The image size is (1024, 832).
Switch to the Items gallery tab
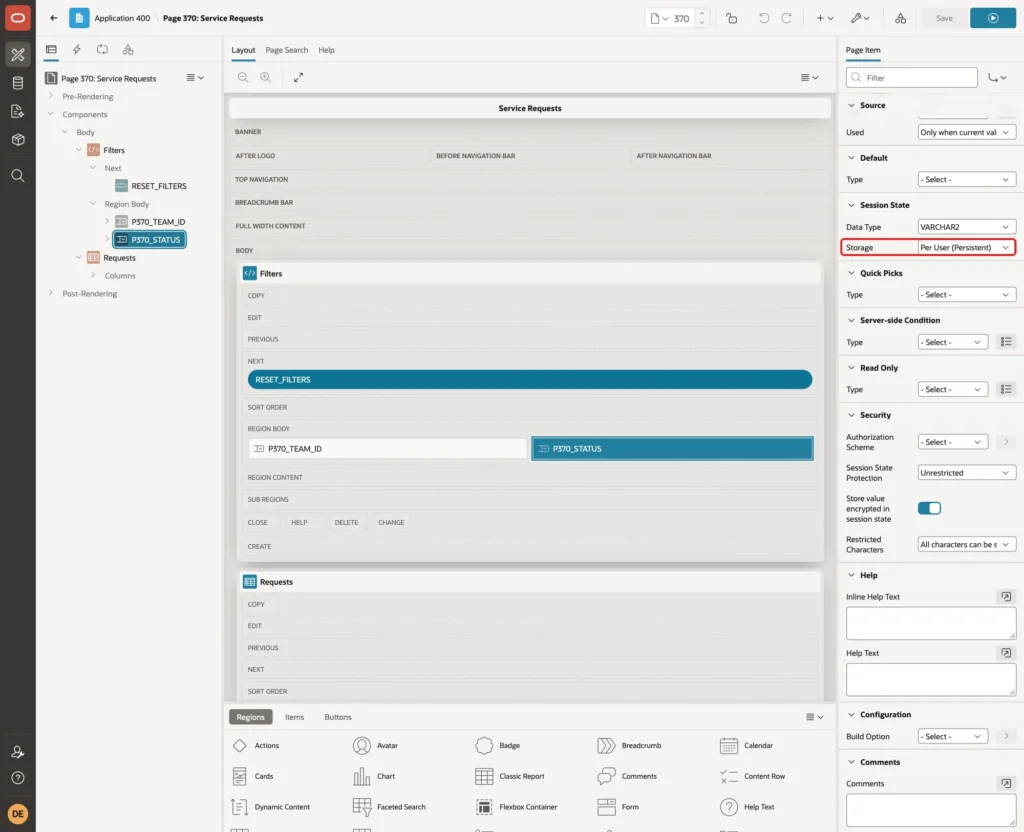[295, 717]
